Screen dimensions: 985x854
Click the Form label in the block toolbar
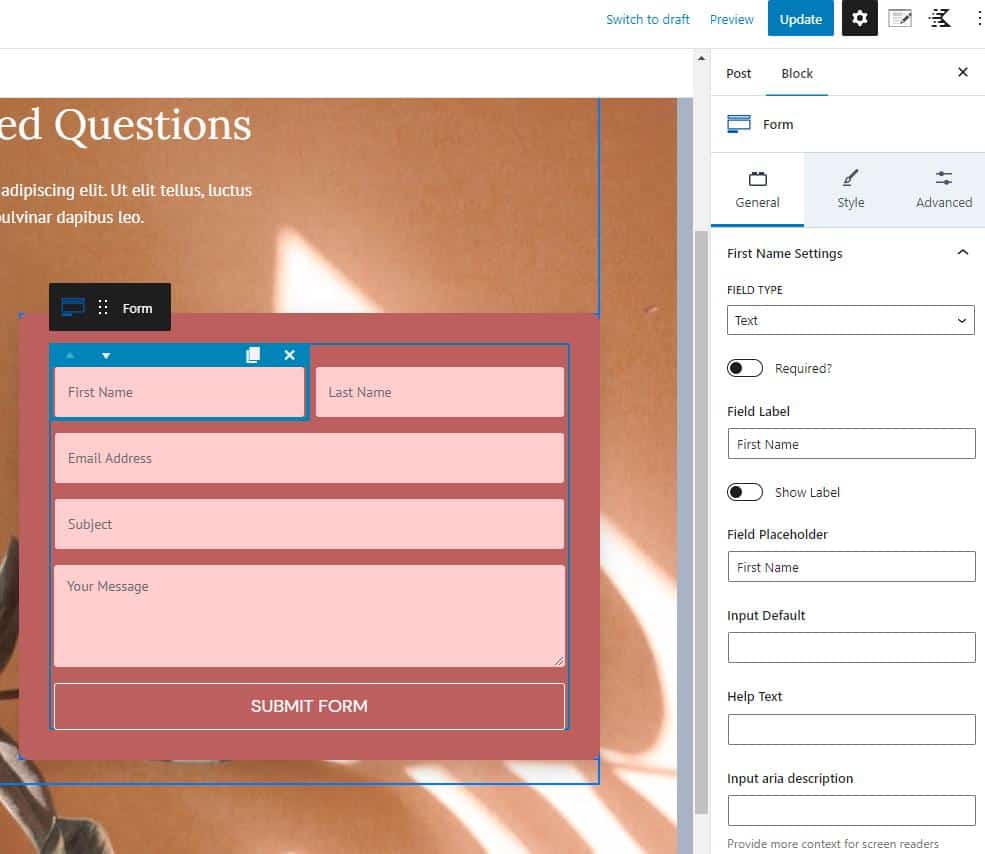click(138, 309)
